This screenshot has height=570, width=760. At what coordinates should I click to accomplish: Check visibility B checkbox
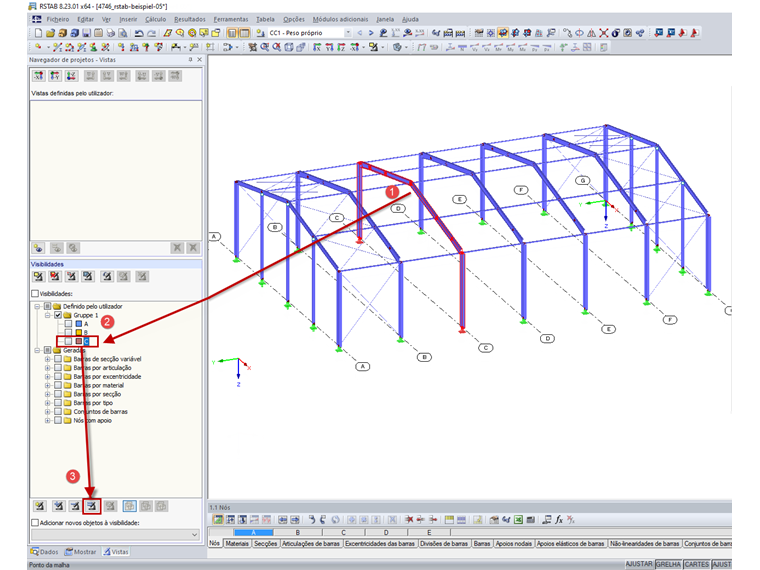68,332
